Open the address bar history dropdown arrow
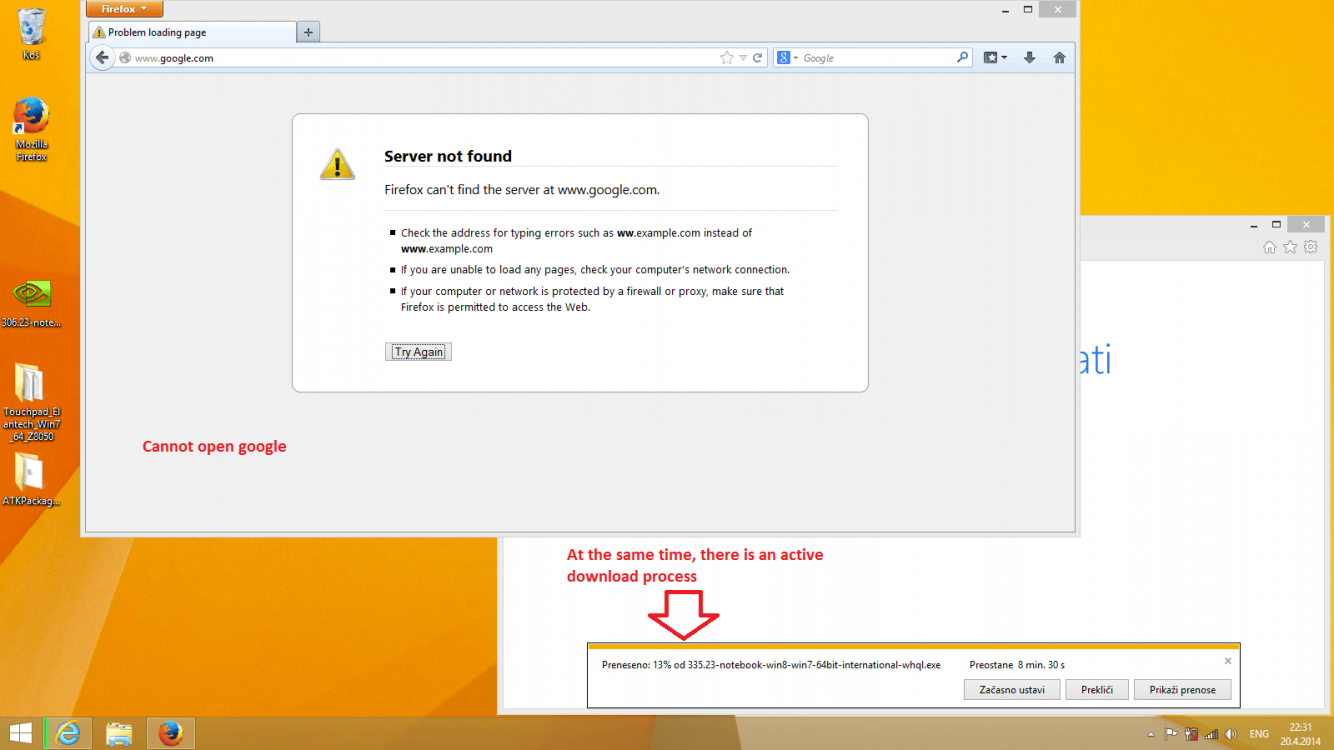The height and width of the screenshot is (750, 1334). (x=742, y=58)
